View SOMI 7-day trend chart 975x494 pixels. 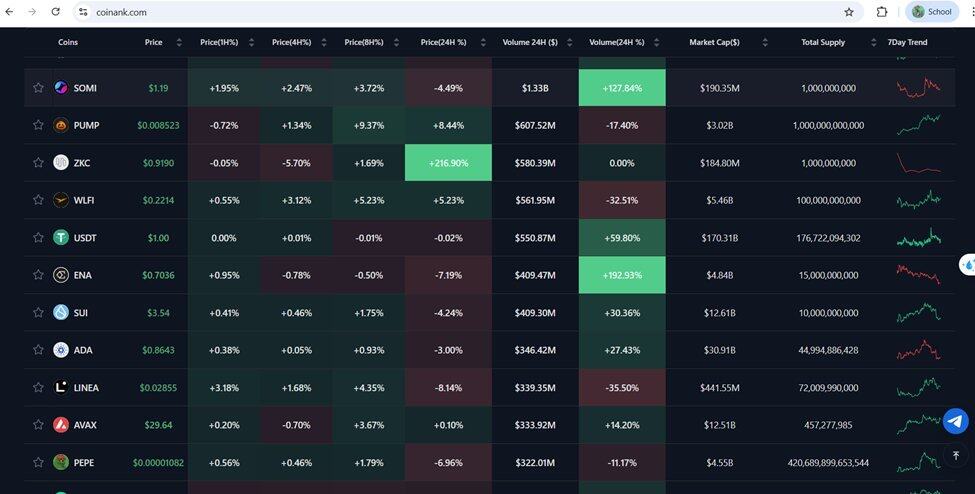918,87
